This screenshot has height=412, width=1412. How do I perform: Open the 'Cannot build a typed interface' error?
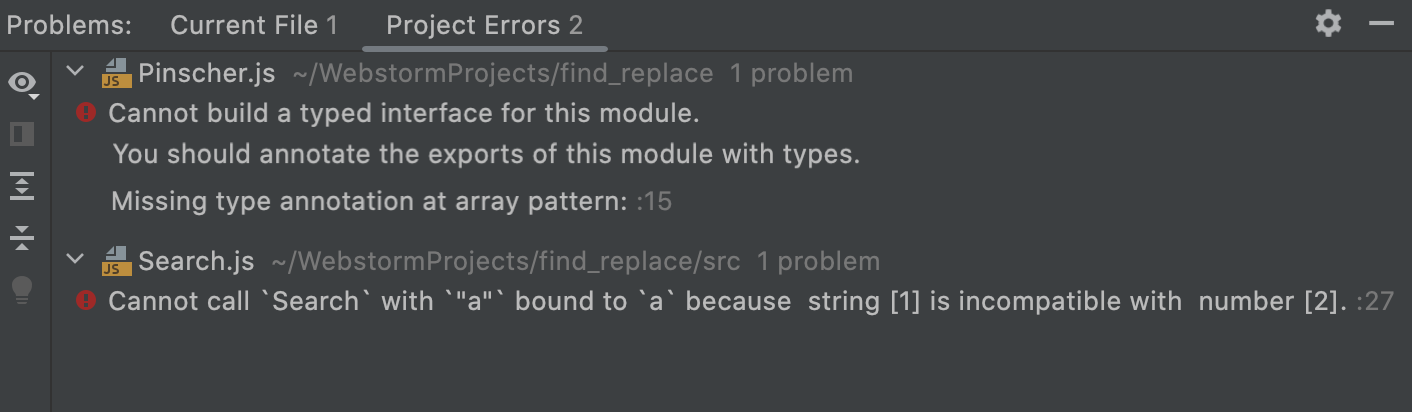click(x=403, y=114)
